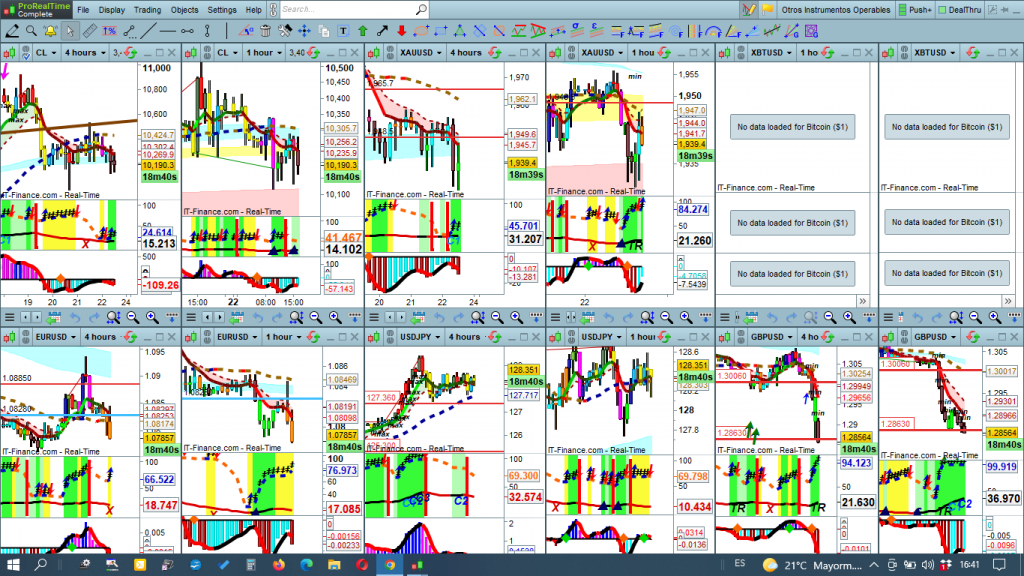Click top 'No data loaded for Bitcoin' button
The width and height of the screenshot is (1024, 576).
point(790,126)
